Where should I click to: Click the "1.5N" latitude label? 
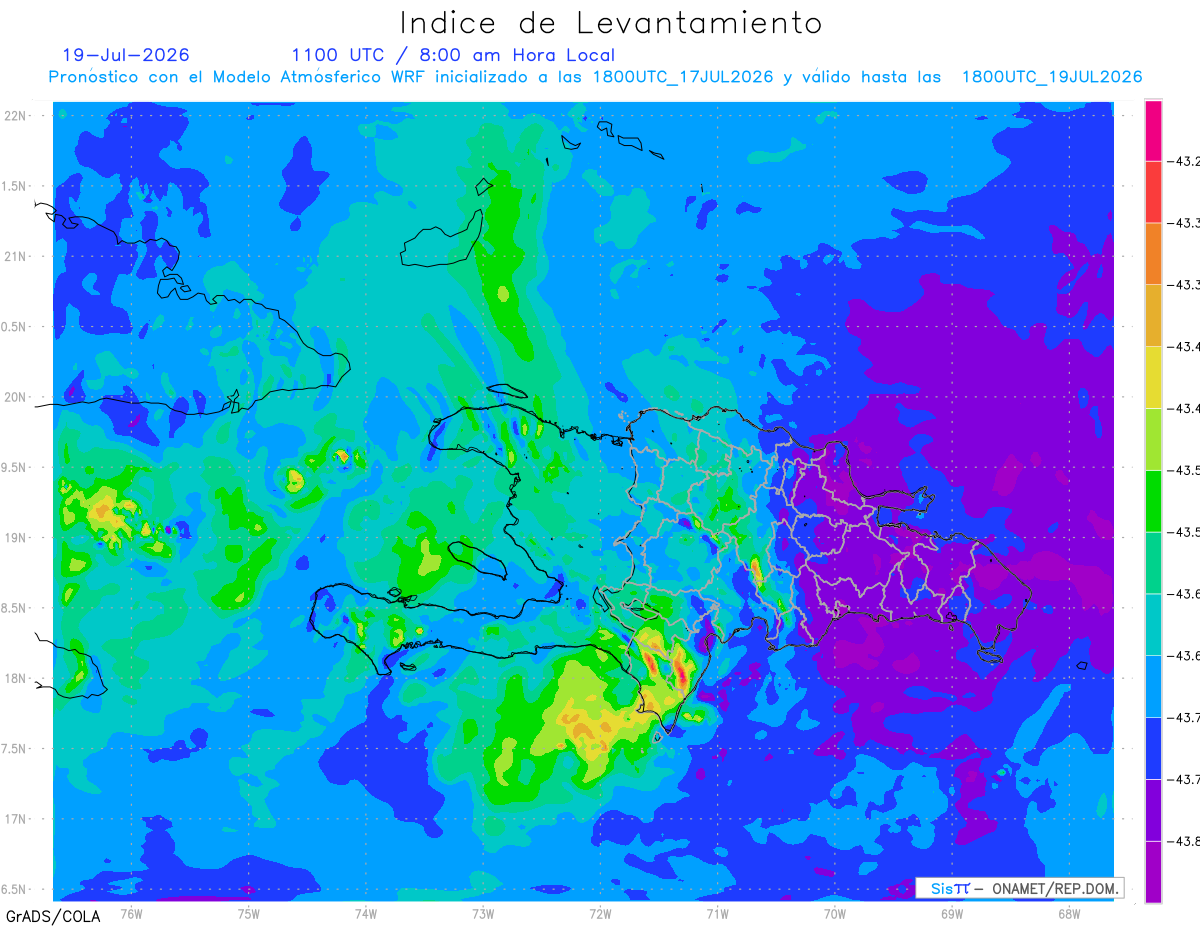coord(16,186)
